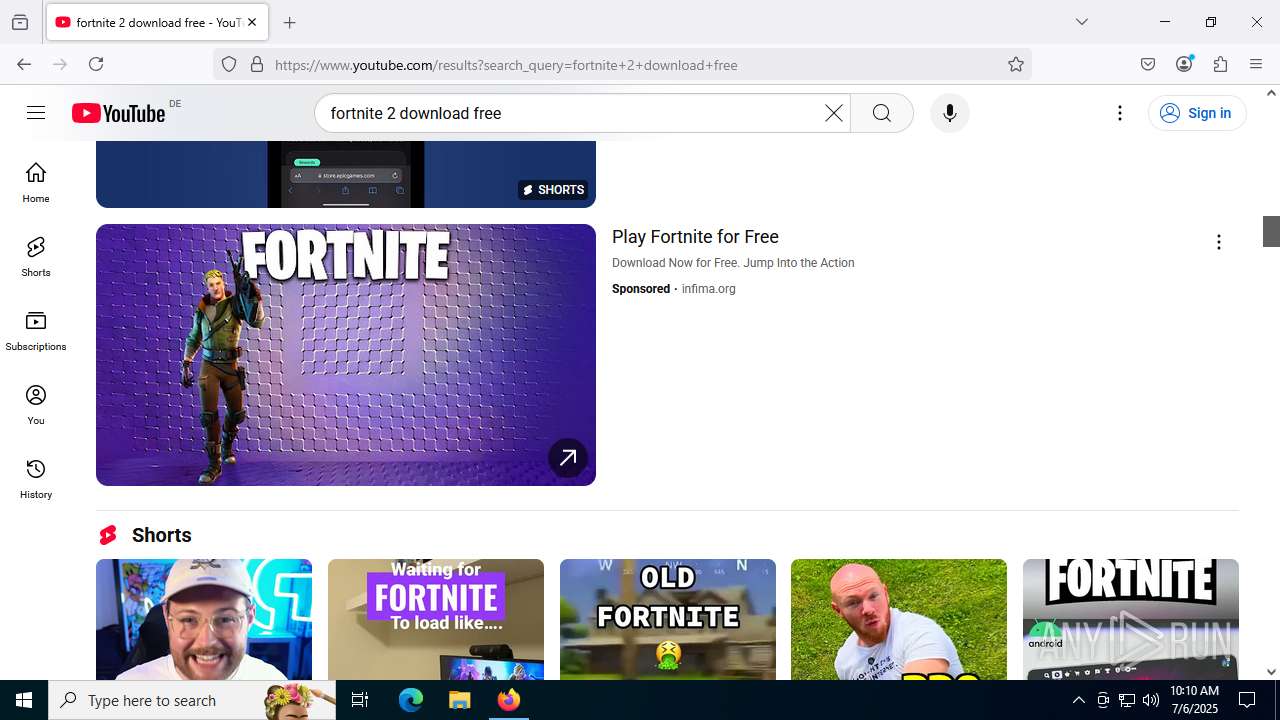Open the Waiting for Fortnite to load Short
Viewport: 1280px width, 720px height.
[436, 619]
